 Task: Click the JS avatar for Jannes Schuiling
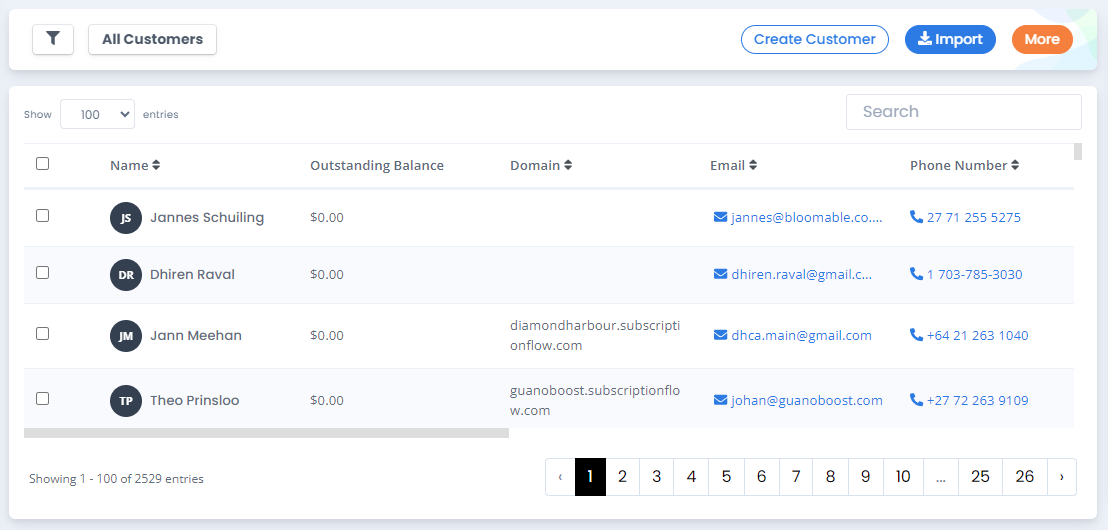[126, 218]
